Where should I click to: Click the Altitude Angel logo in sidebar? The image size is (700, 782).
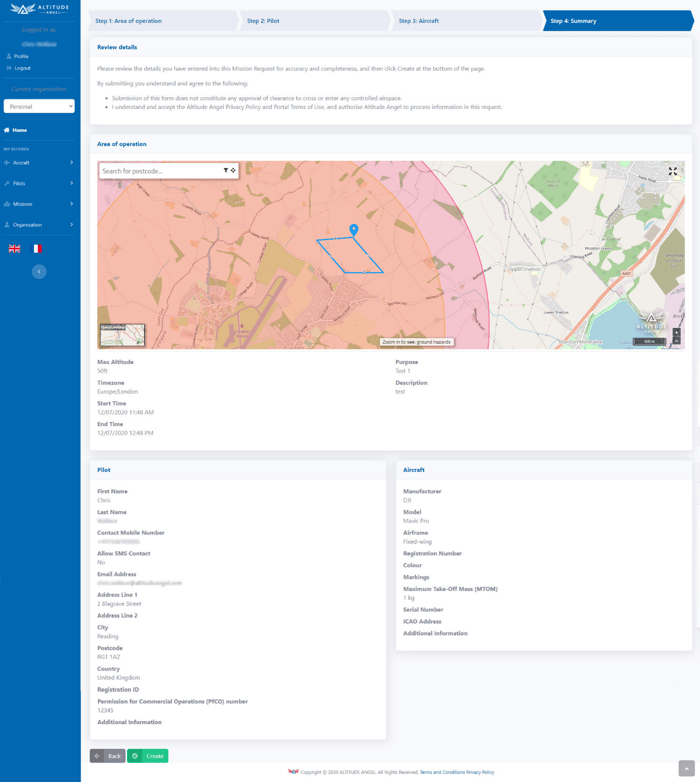[39, 9]
